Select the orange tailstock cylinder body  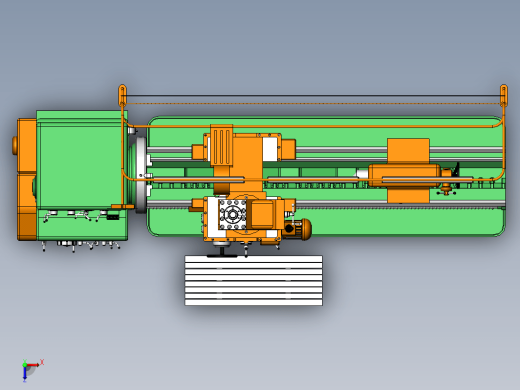point(404,175)
